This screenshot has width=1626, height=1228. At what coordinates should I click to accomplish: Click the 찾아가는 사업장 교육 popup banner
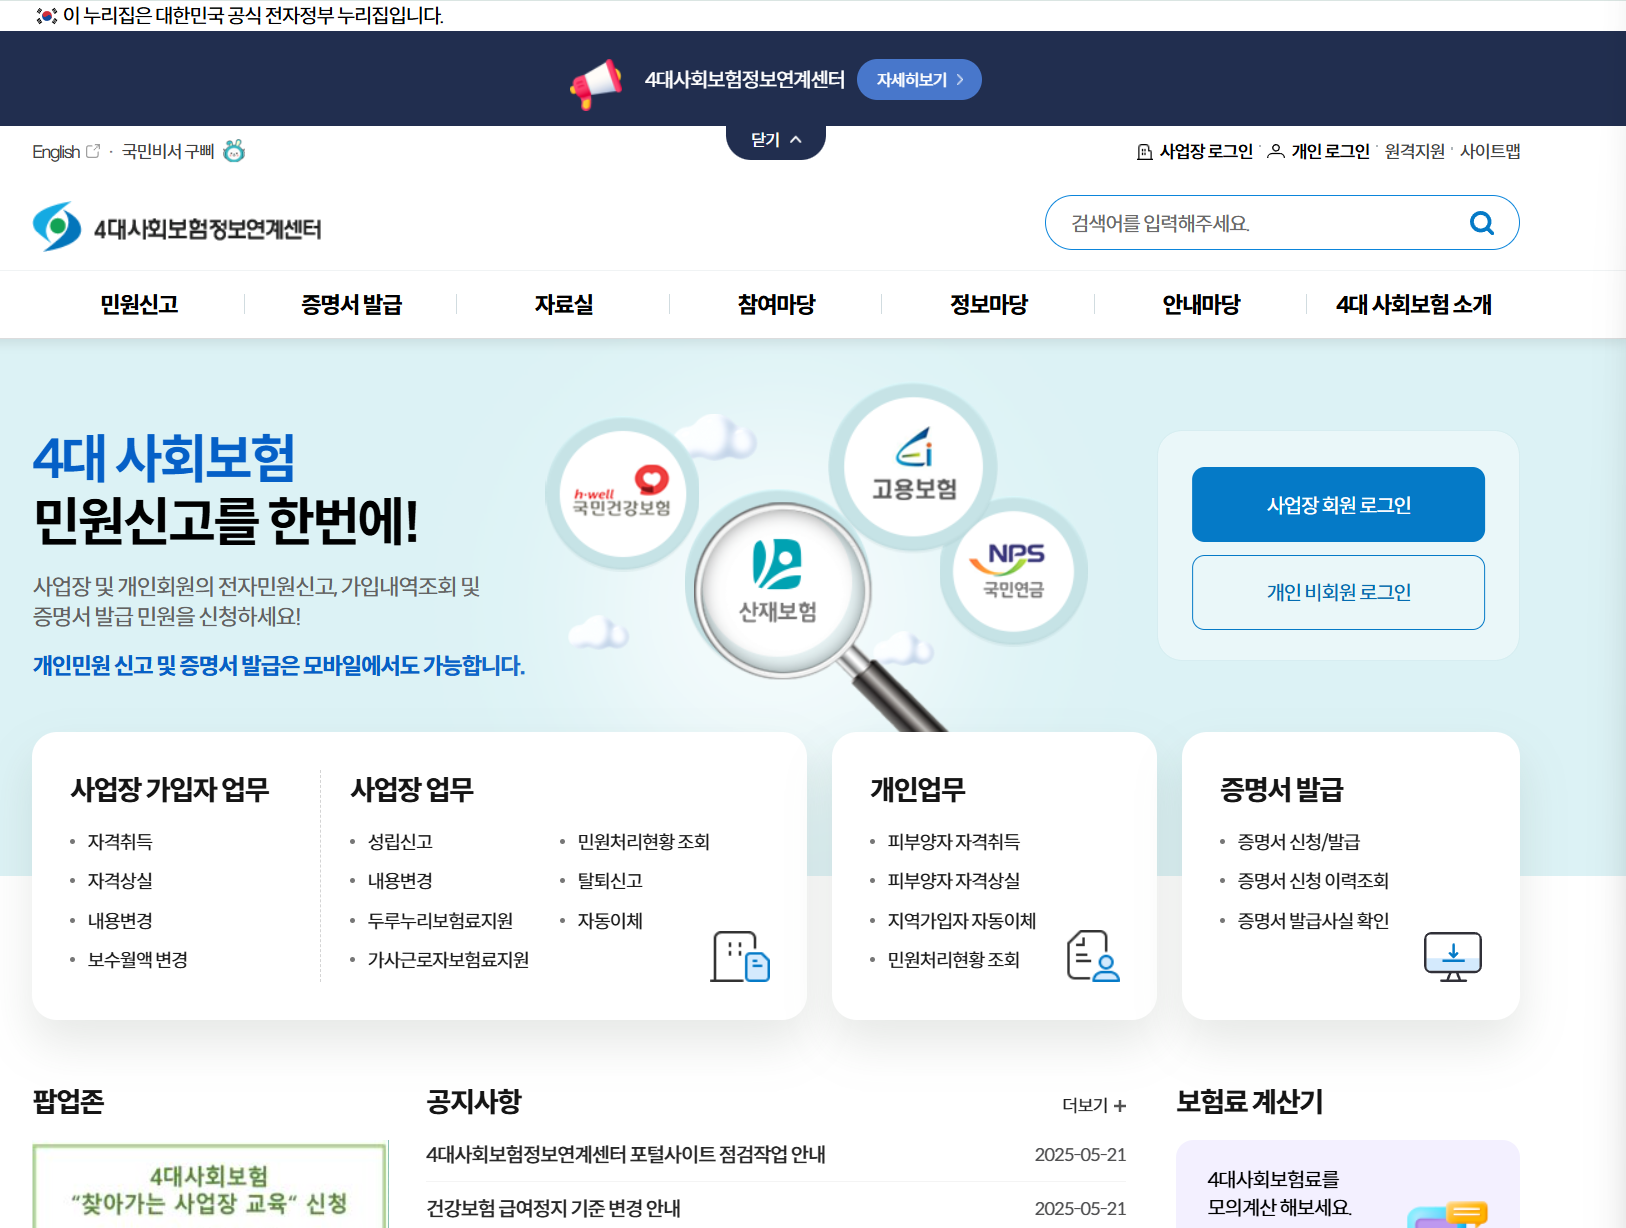209,1187
